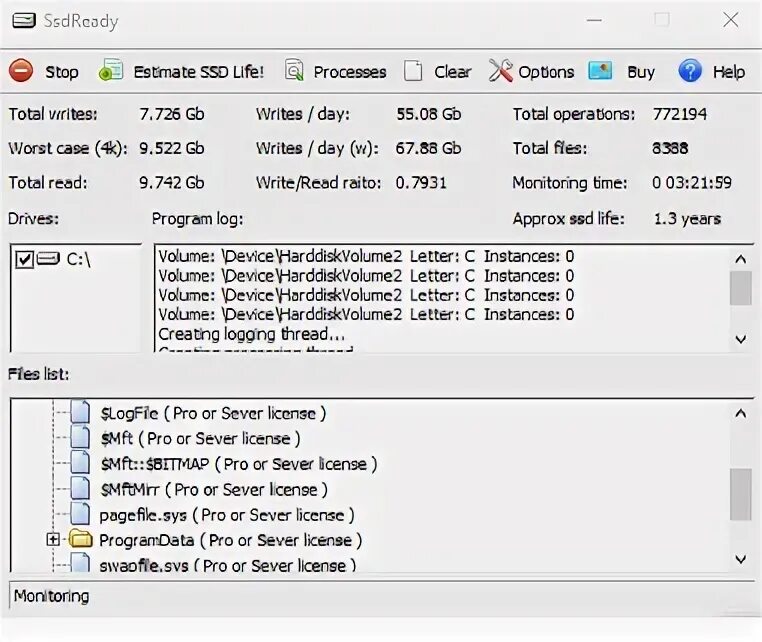Select the $Mft row text
762x642 pixels.
click(200, 439)
